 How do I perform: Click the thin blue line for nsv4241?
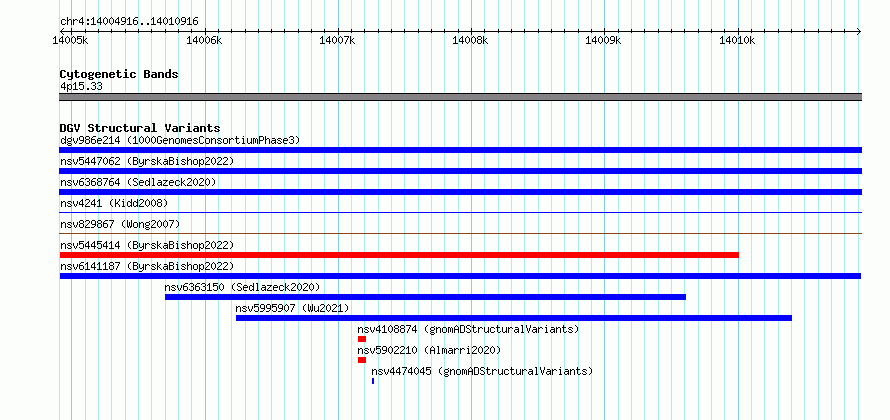coord(460,212)
